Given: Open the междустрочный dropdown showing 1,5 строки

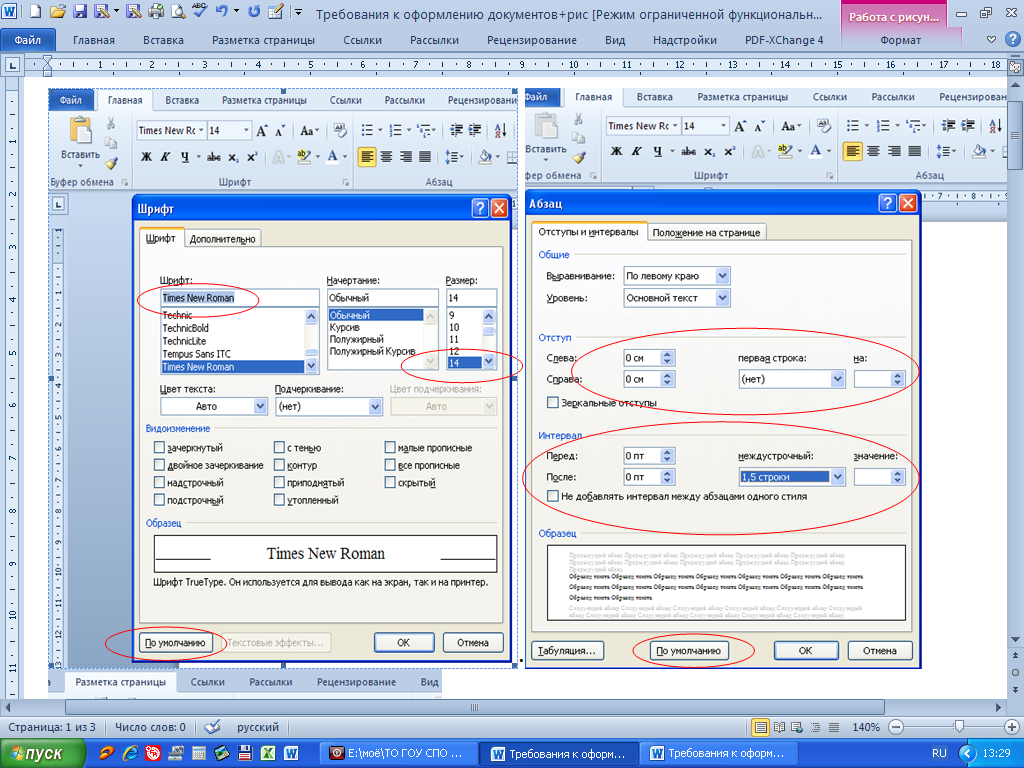Looking at the screenshot, I should click(838, 477).
